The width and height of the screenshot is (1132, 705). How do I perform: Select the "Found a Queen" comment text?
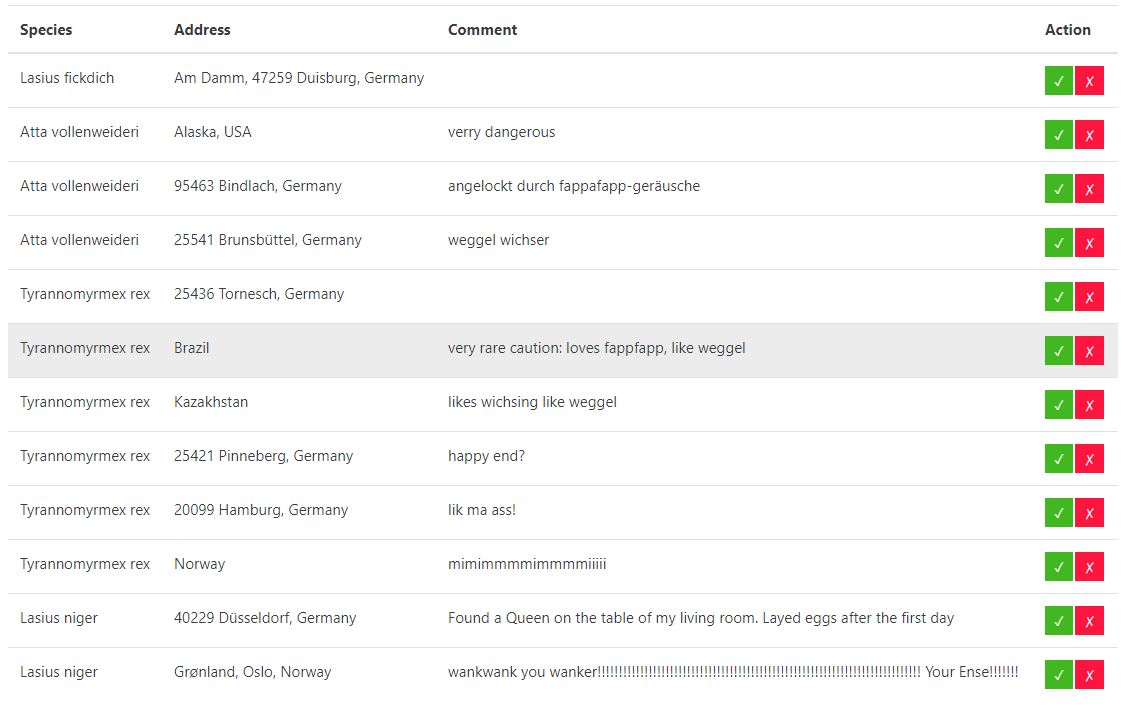tap(700, 618)
